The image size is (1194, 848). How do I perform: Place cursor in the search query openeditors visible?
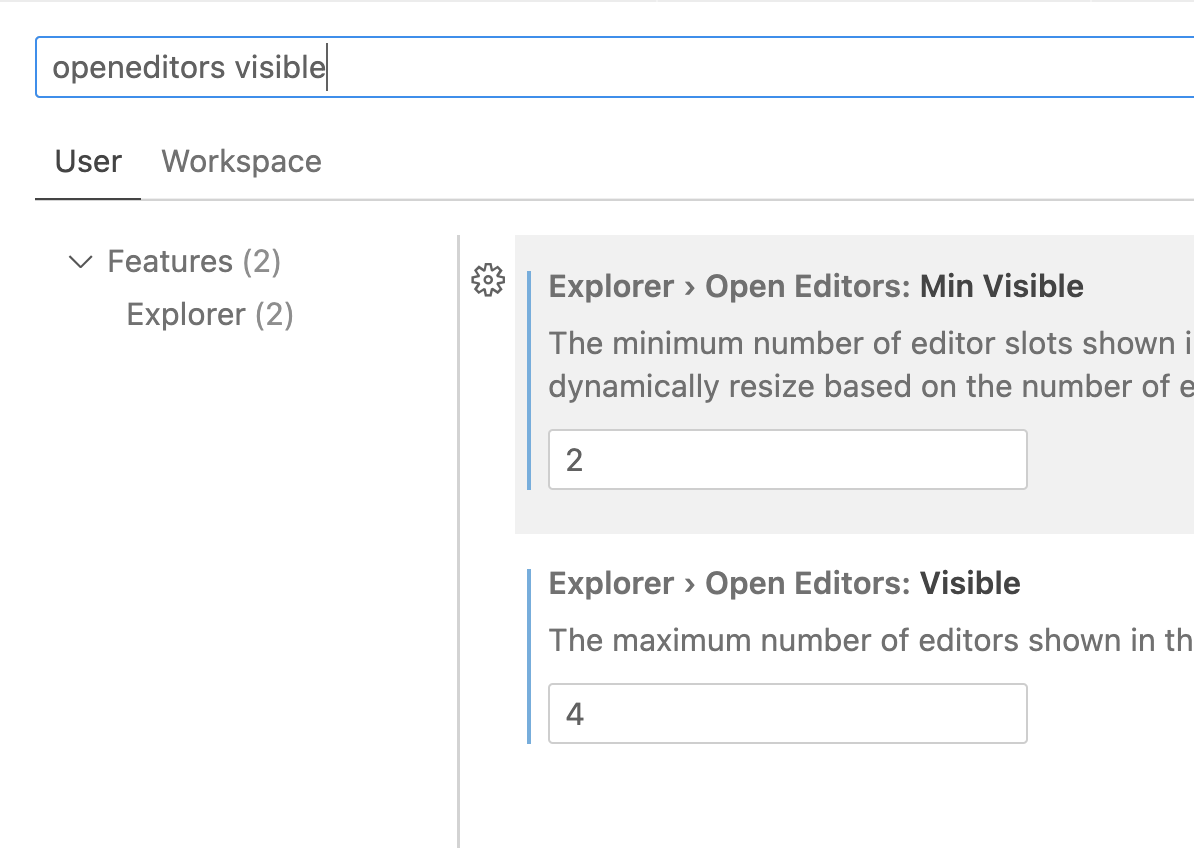pos(190,66)
